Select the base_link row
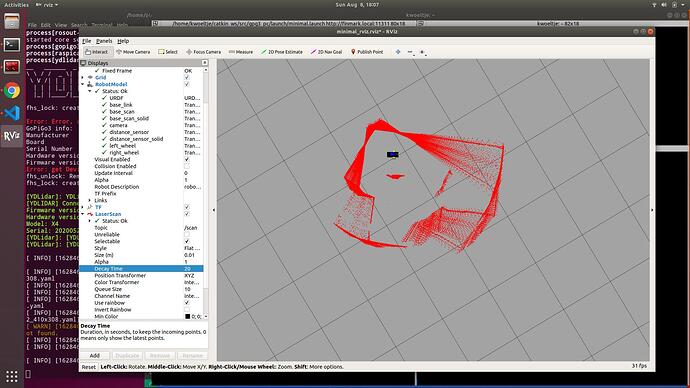The width and height of the screenshot is (690, 388). pyautogui.click(x=141, y=105)
